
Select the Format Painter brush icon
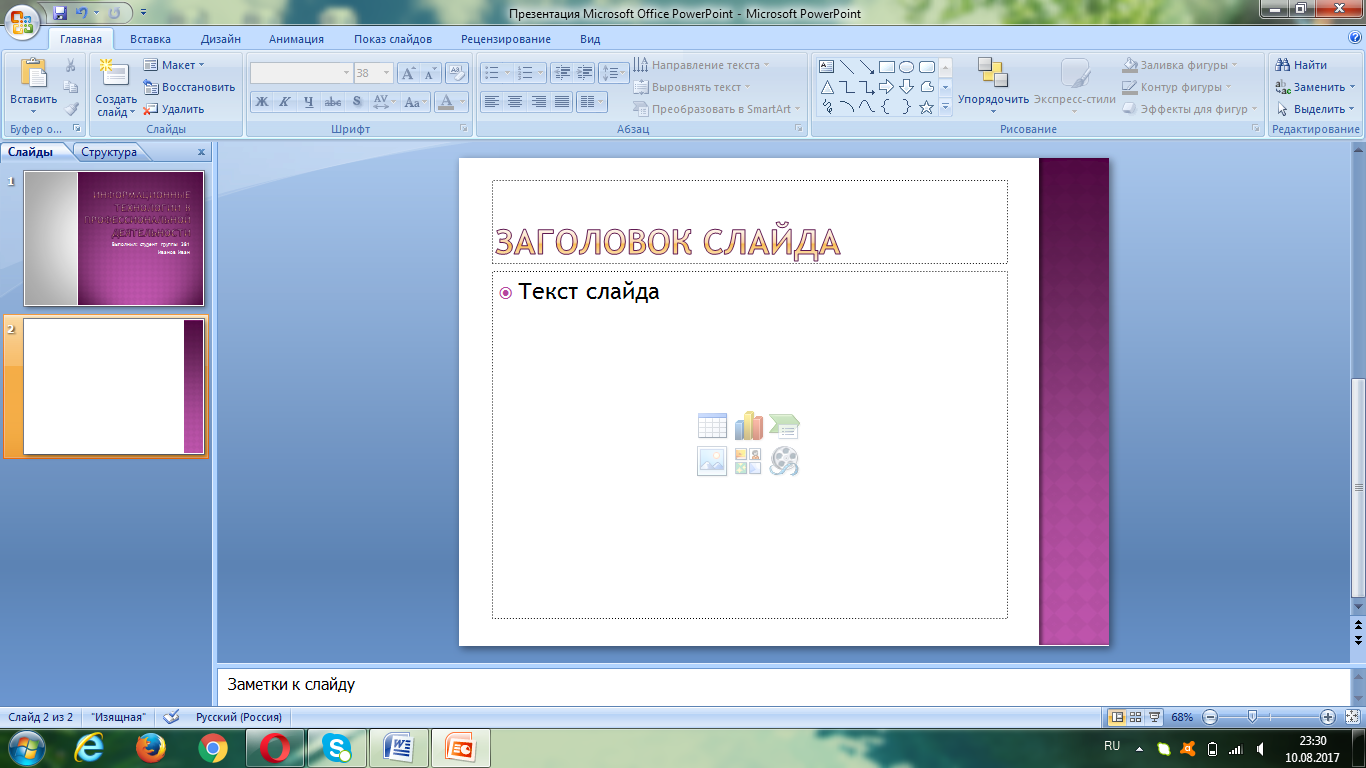(71, 109)
